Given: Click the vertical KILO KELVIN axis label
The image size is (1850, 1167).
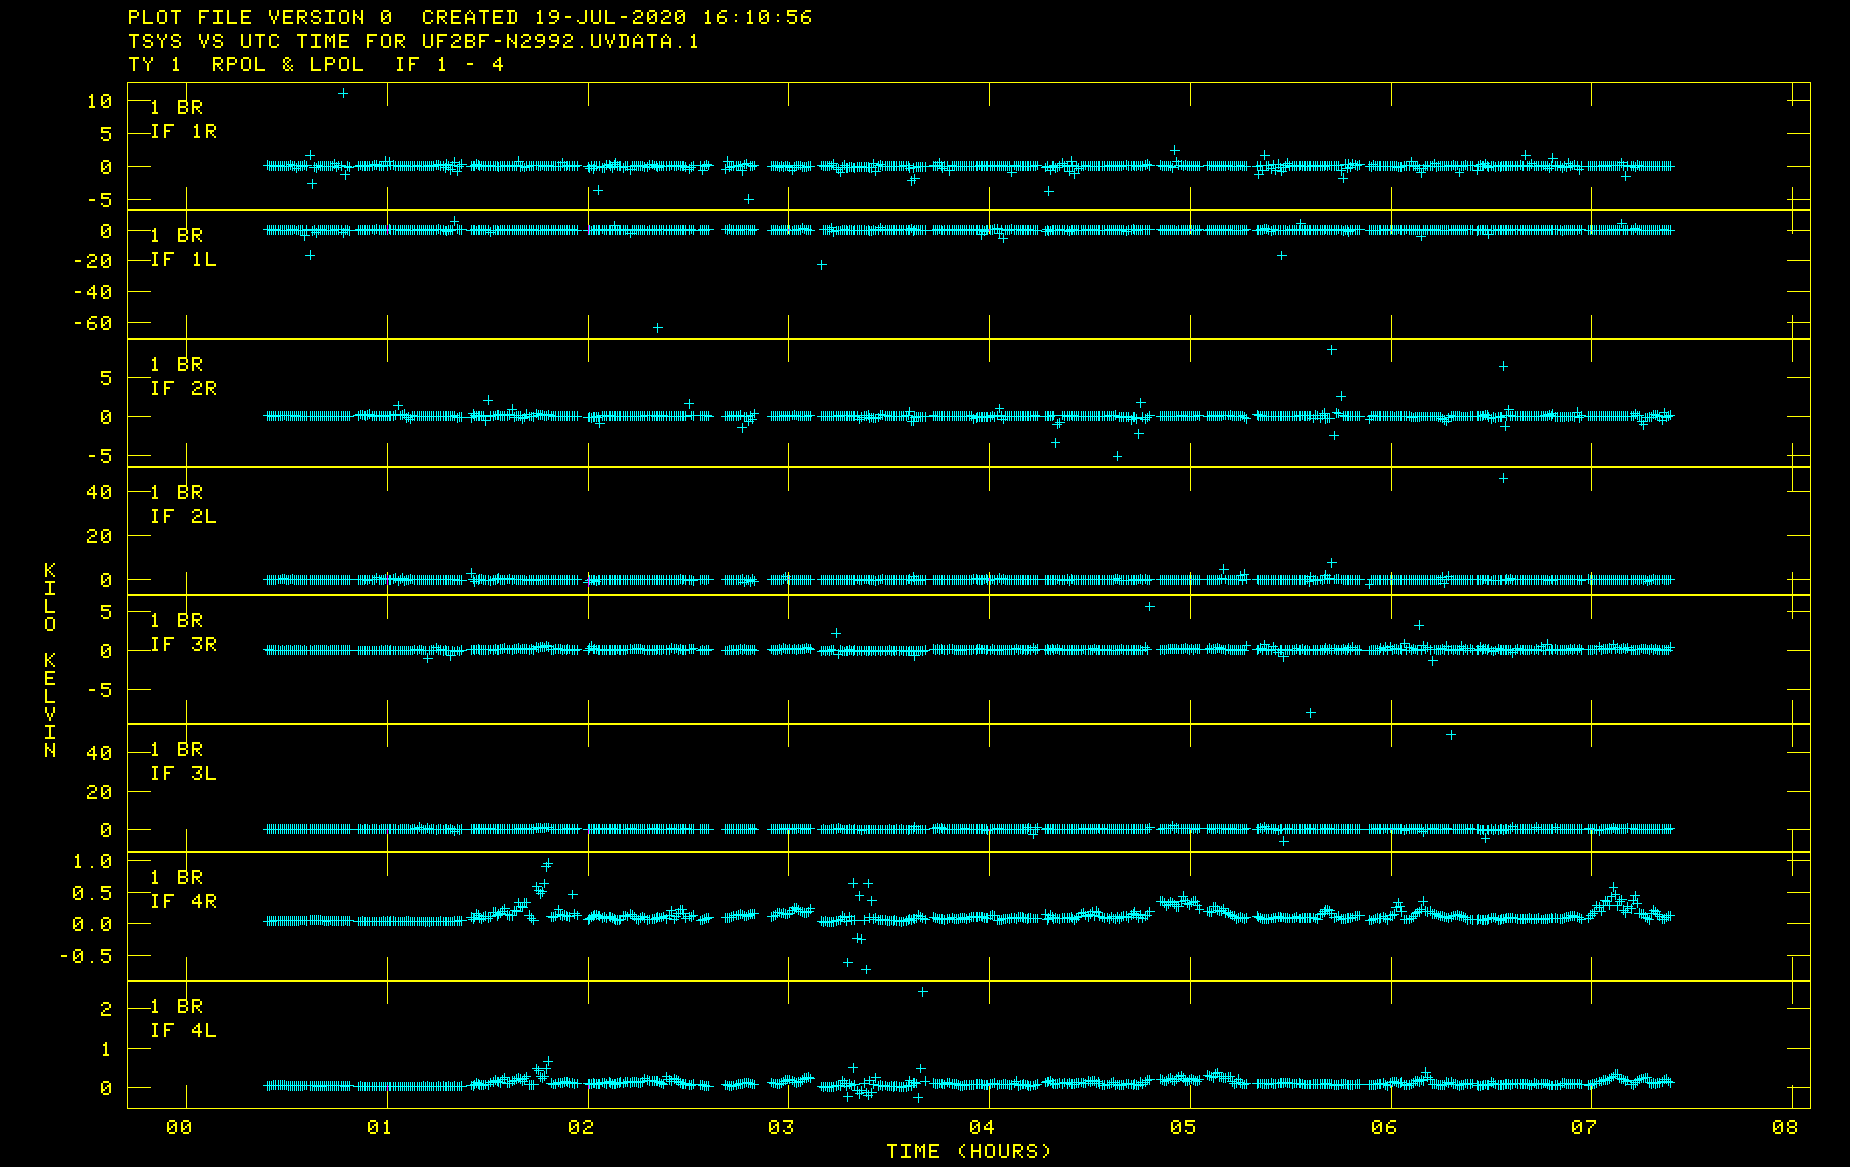Looking at the screenshot, I should pos(50,660).
